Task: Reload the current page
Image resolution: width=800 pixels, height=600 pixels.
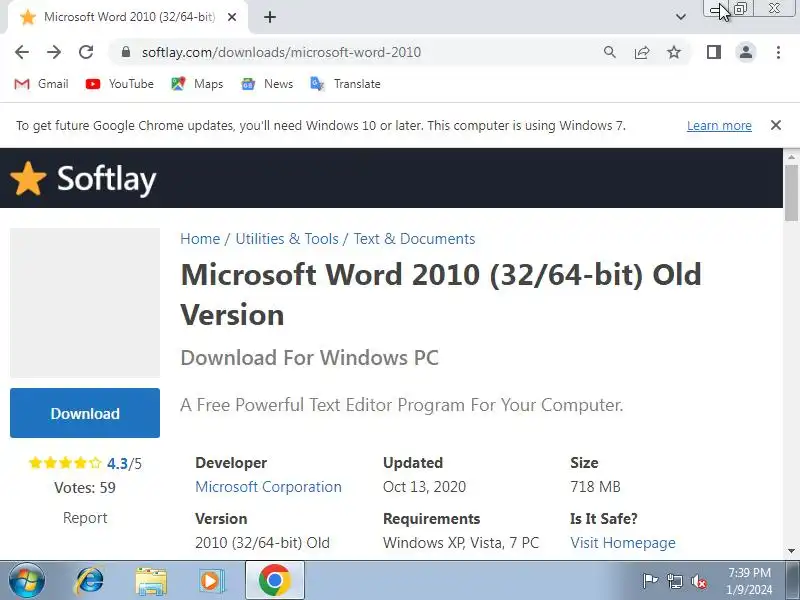Action: point(86,52)
